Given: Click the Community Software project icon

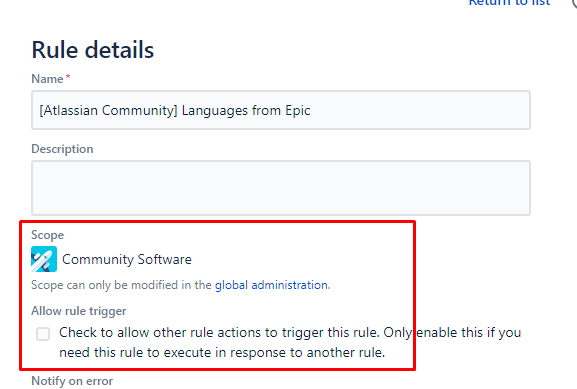Looking at the screenshot, I should click(44, 259).
